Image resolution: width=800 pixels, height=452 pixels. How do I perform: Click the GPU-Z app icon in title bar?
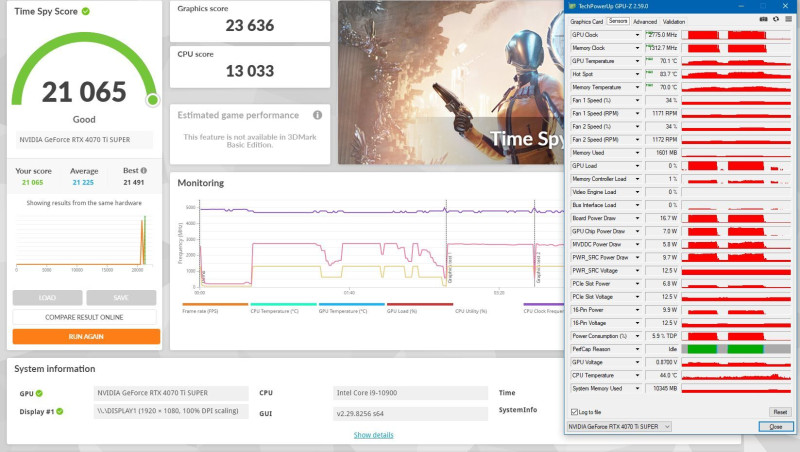pyautogui.click(x=572, y=6)
